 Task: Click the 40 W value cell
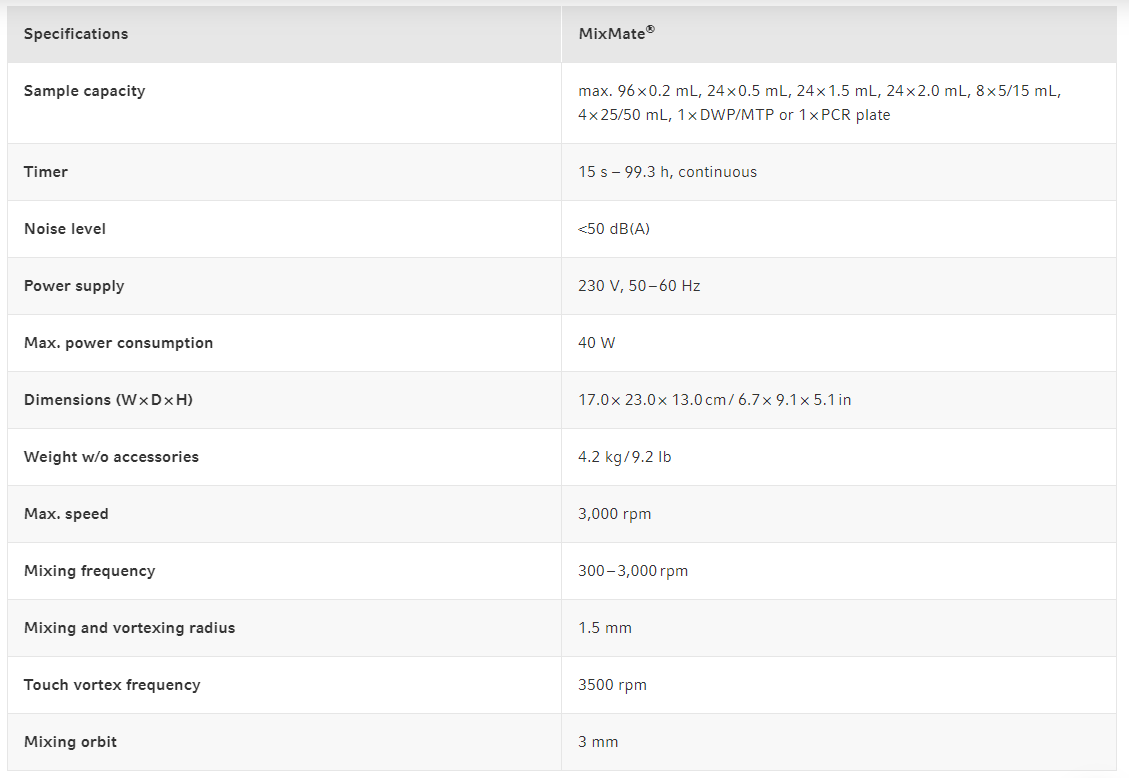[597, 343]
